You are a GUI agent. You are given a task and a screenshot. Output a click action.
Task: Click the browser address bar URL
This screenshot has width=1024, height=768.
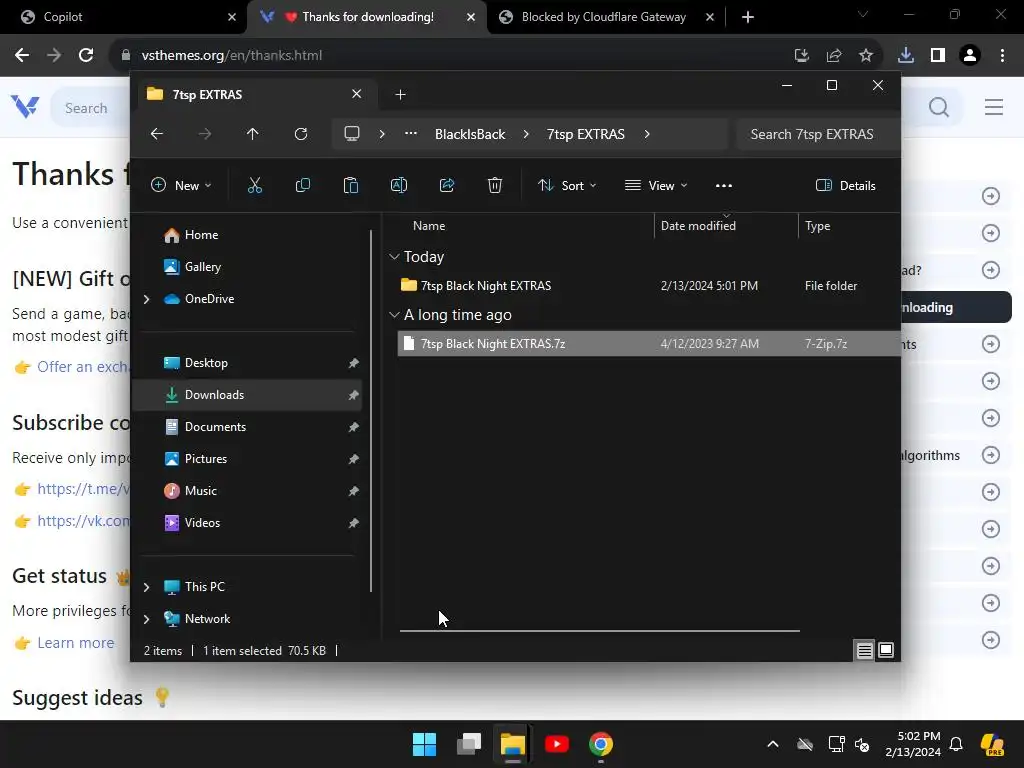coord(232,56)
